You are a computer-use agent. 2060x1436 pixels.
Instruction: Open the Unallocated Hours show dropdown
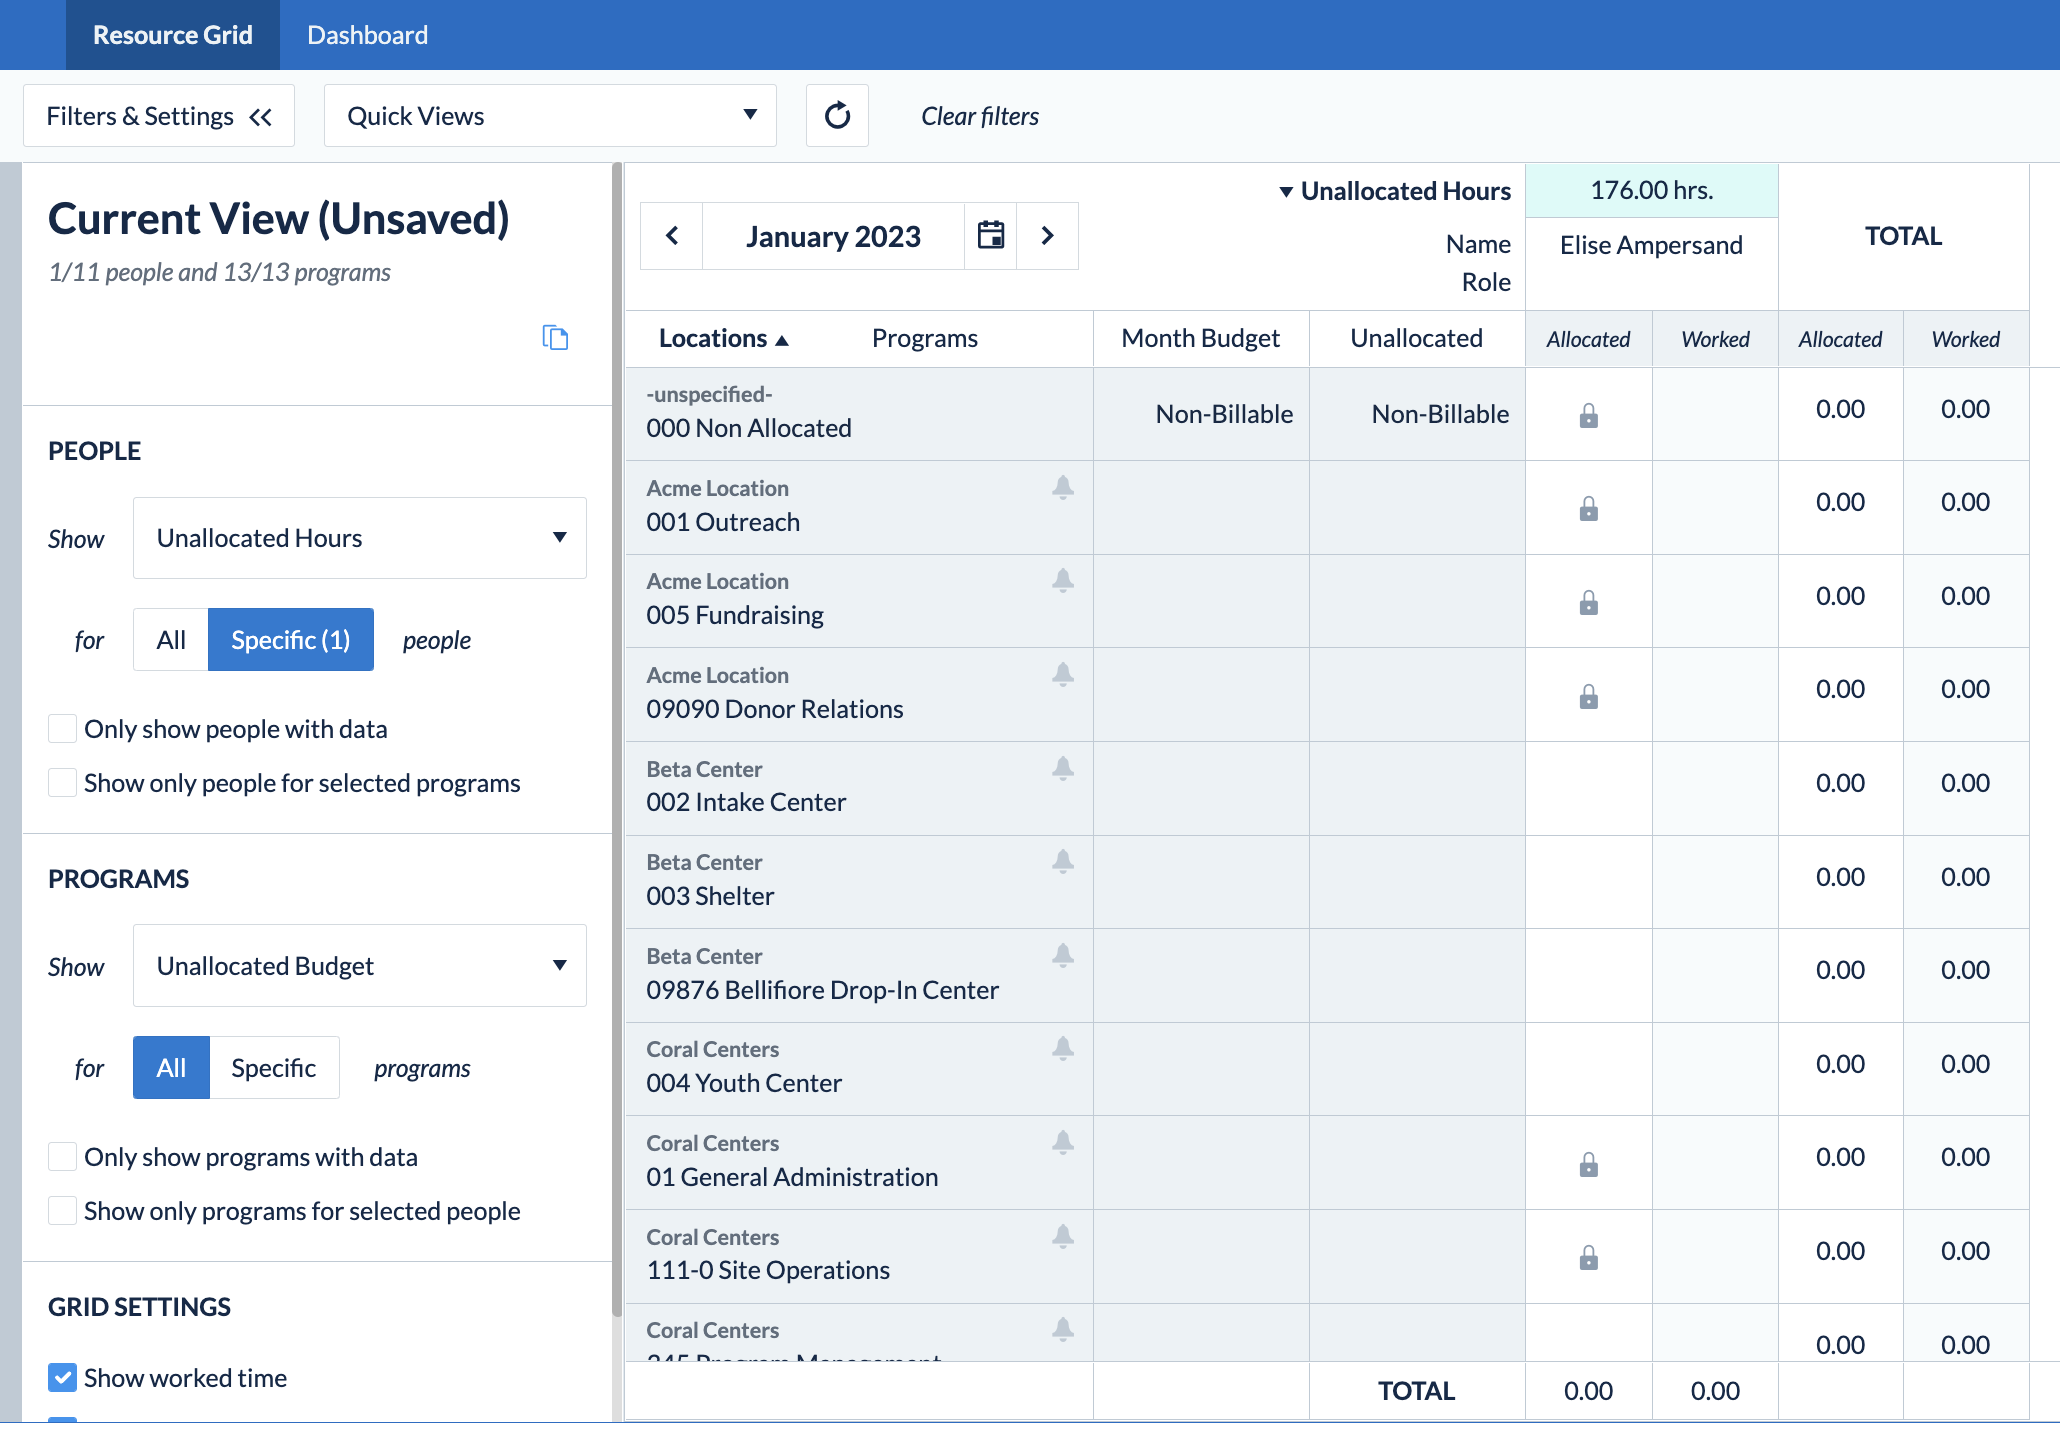359,537
